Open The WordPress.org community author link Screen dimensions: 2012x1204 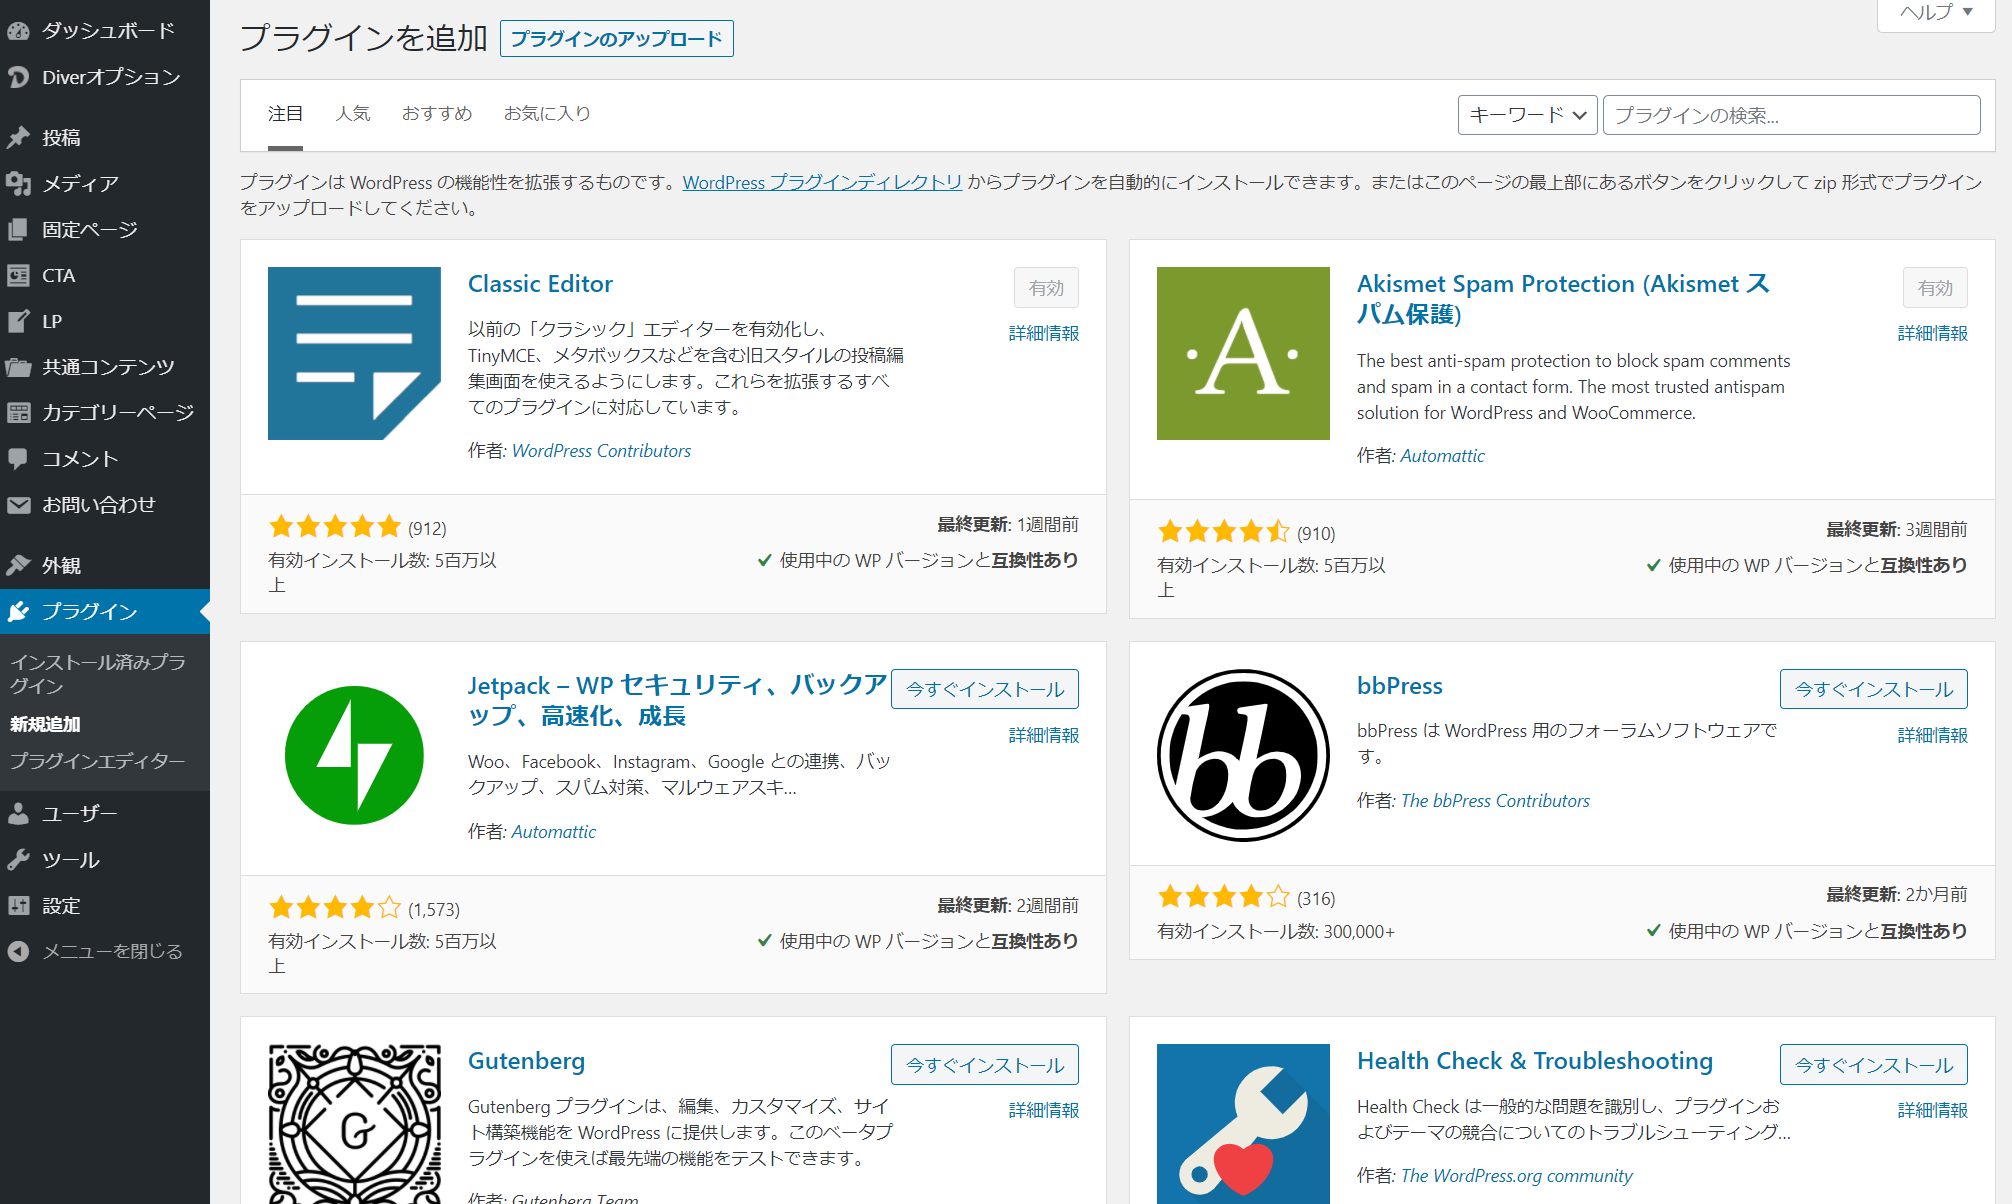pos(1516,1176)
